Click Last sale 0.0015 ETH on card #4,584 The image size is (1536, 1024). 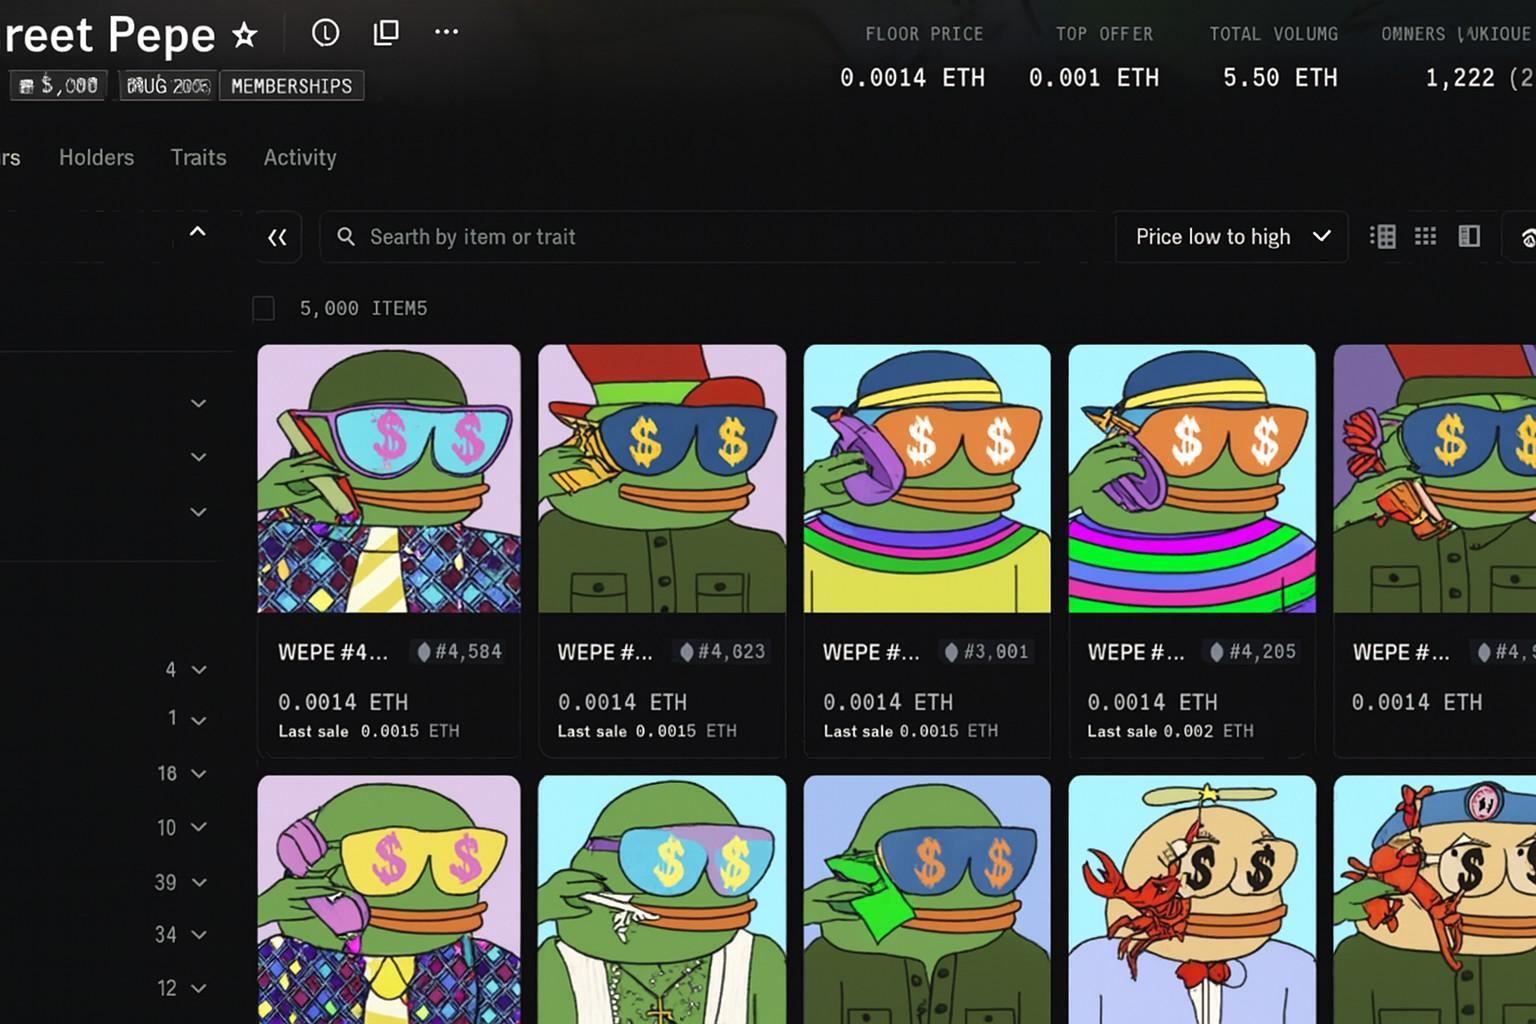pos(369,731)
